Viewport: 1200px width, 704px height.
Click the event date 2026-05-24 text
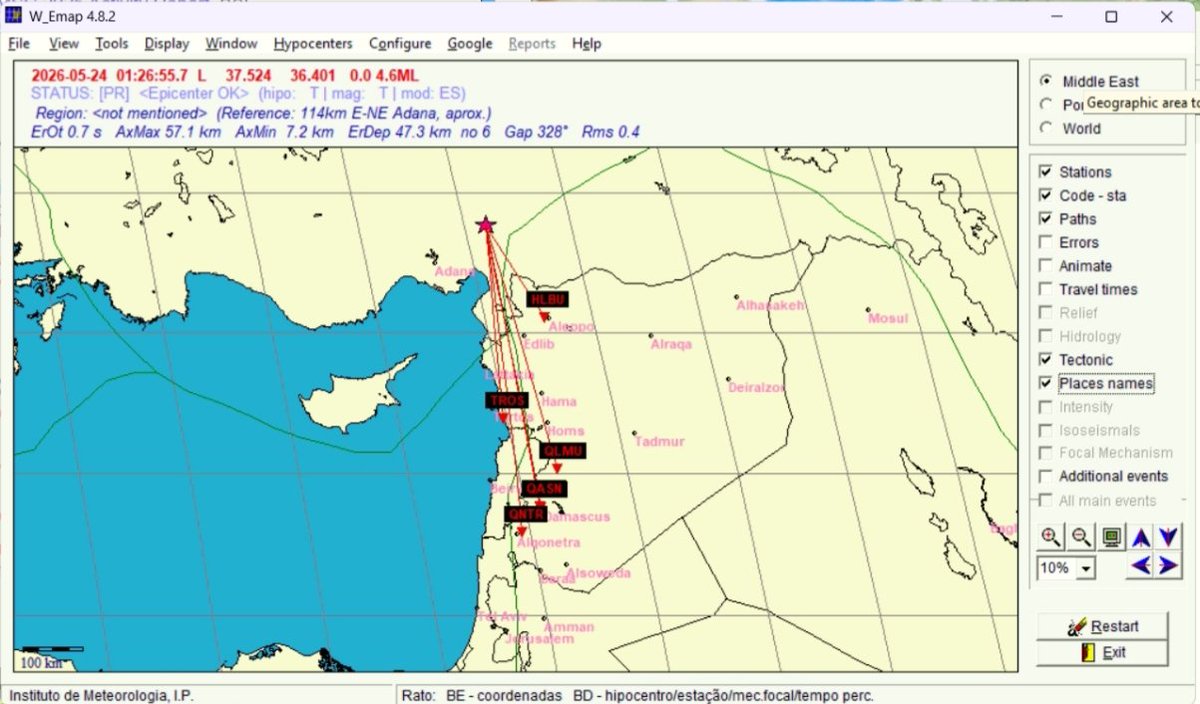coord(69,75)
